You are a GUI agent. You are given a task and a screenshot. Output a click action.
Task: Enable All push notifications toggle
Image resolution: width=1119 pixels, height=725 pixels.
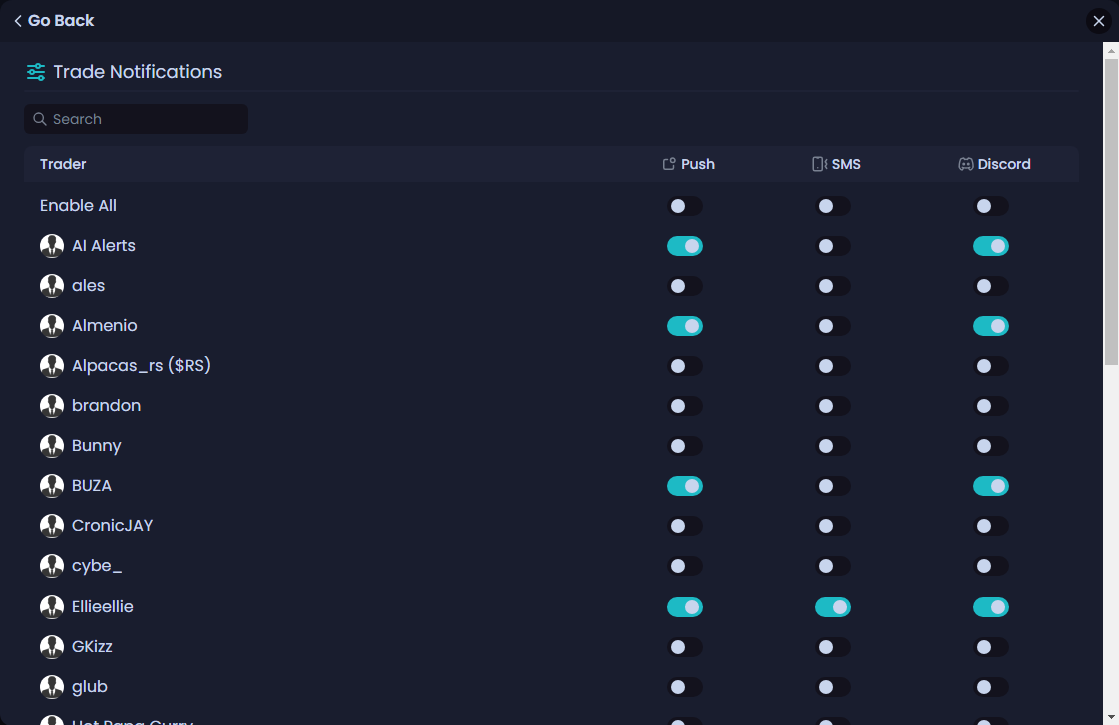(x=685, y=206)
